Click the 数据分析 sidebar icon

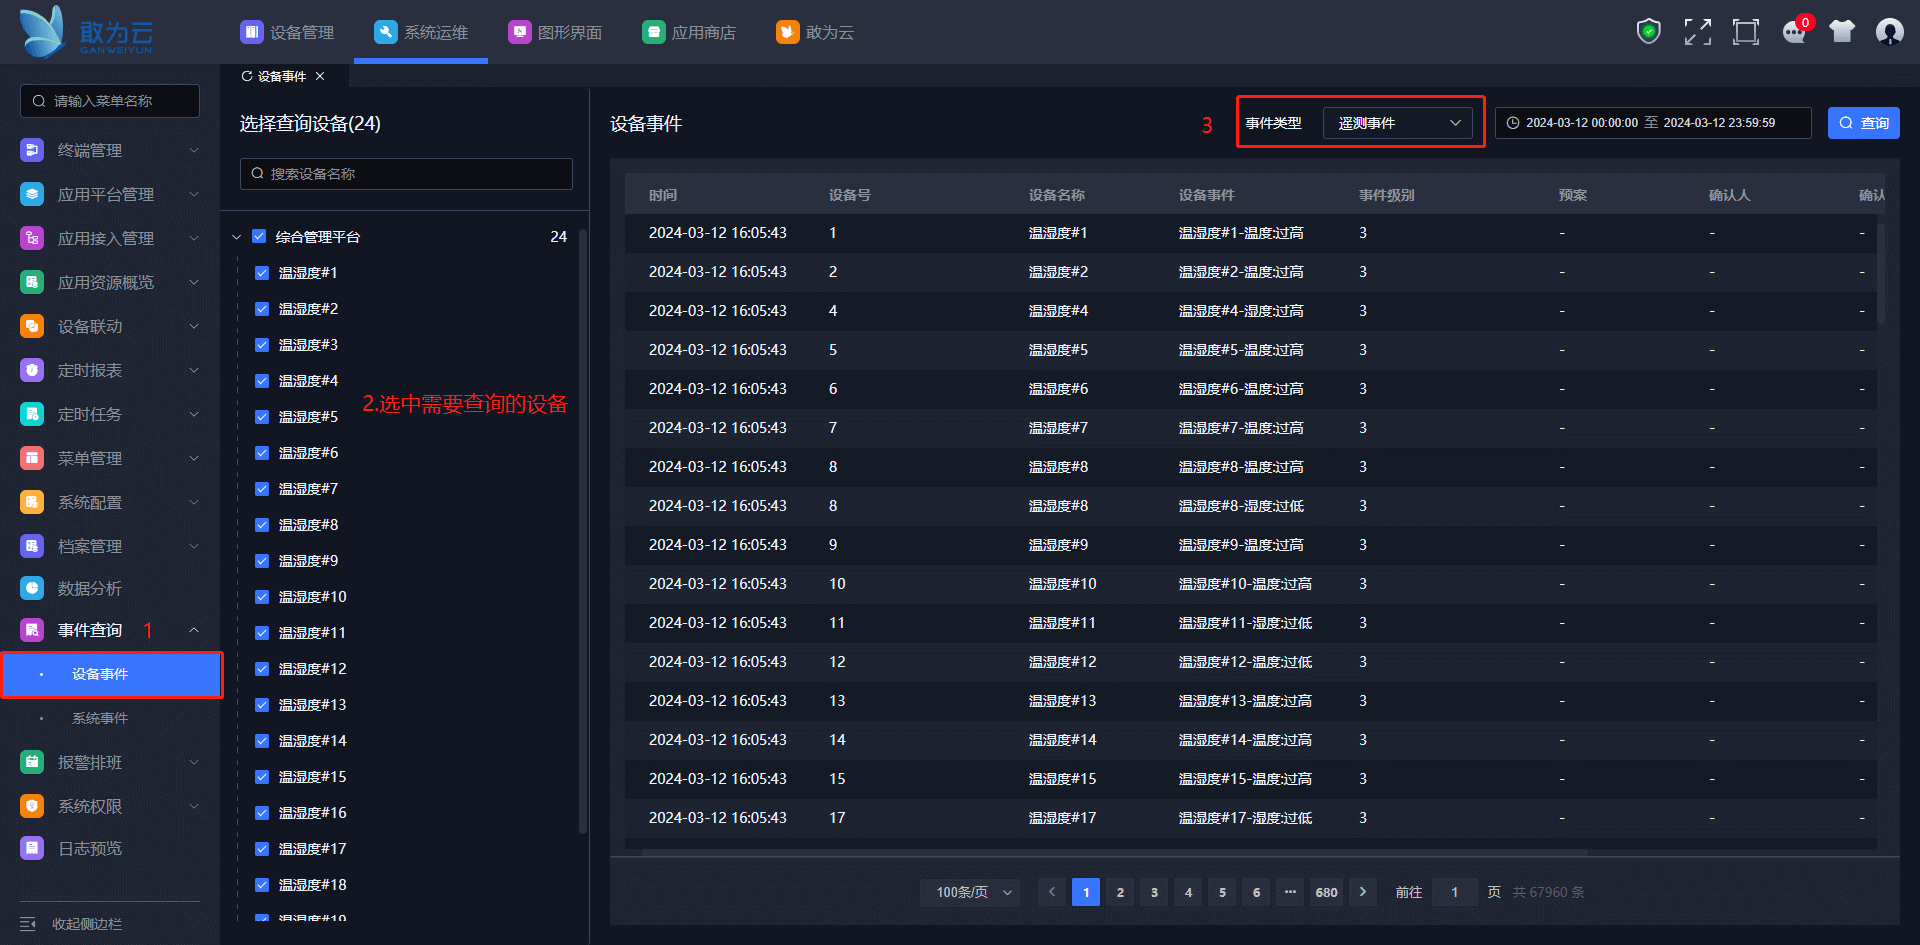tap(32, 588)
